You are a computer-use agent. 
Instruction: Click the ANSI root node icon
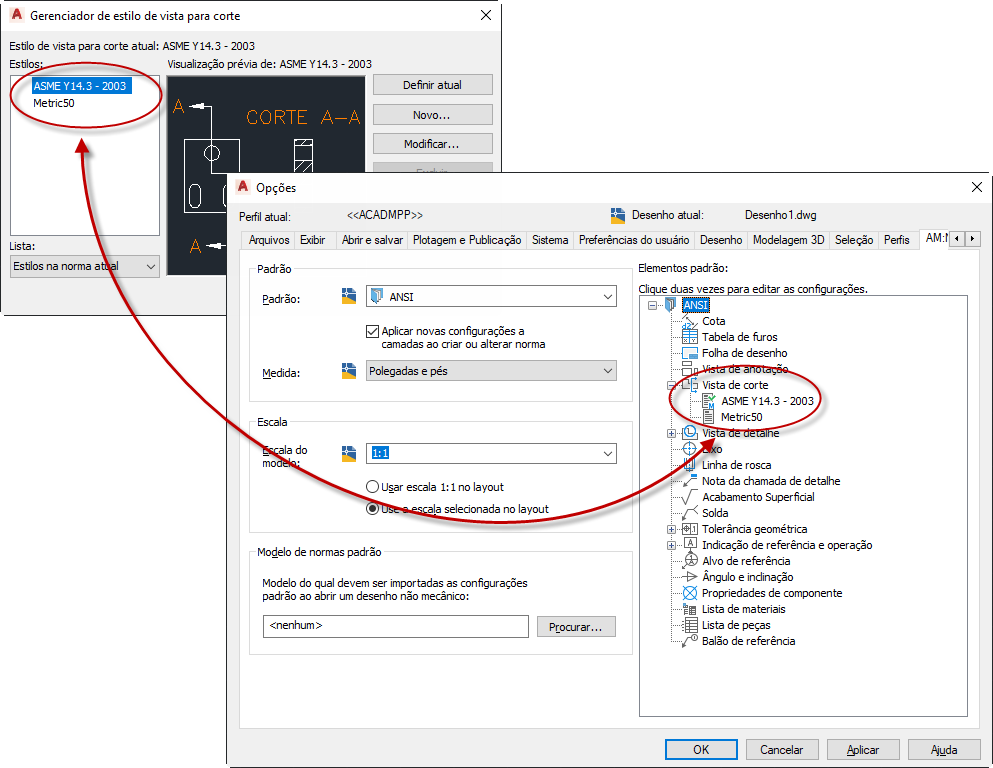[670, 305]
